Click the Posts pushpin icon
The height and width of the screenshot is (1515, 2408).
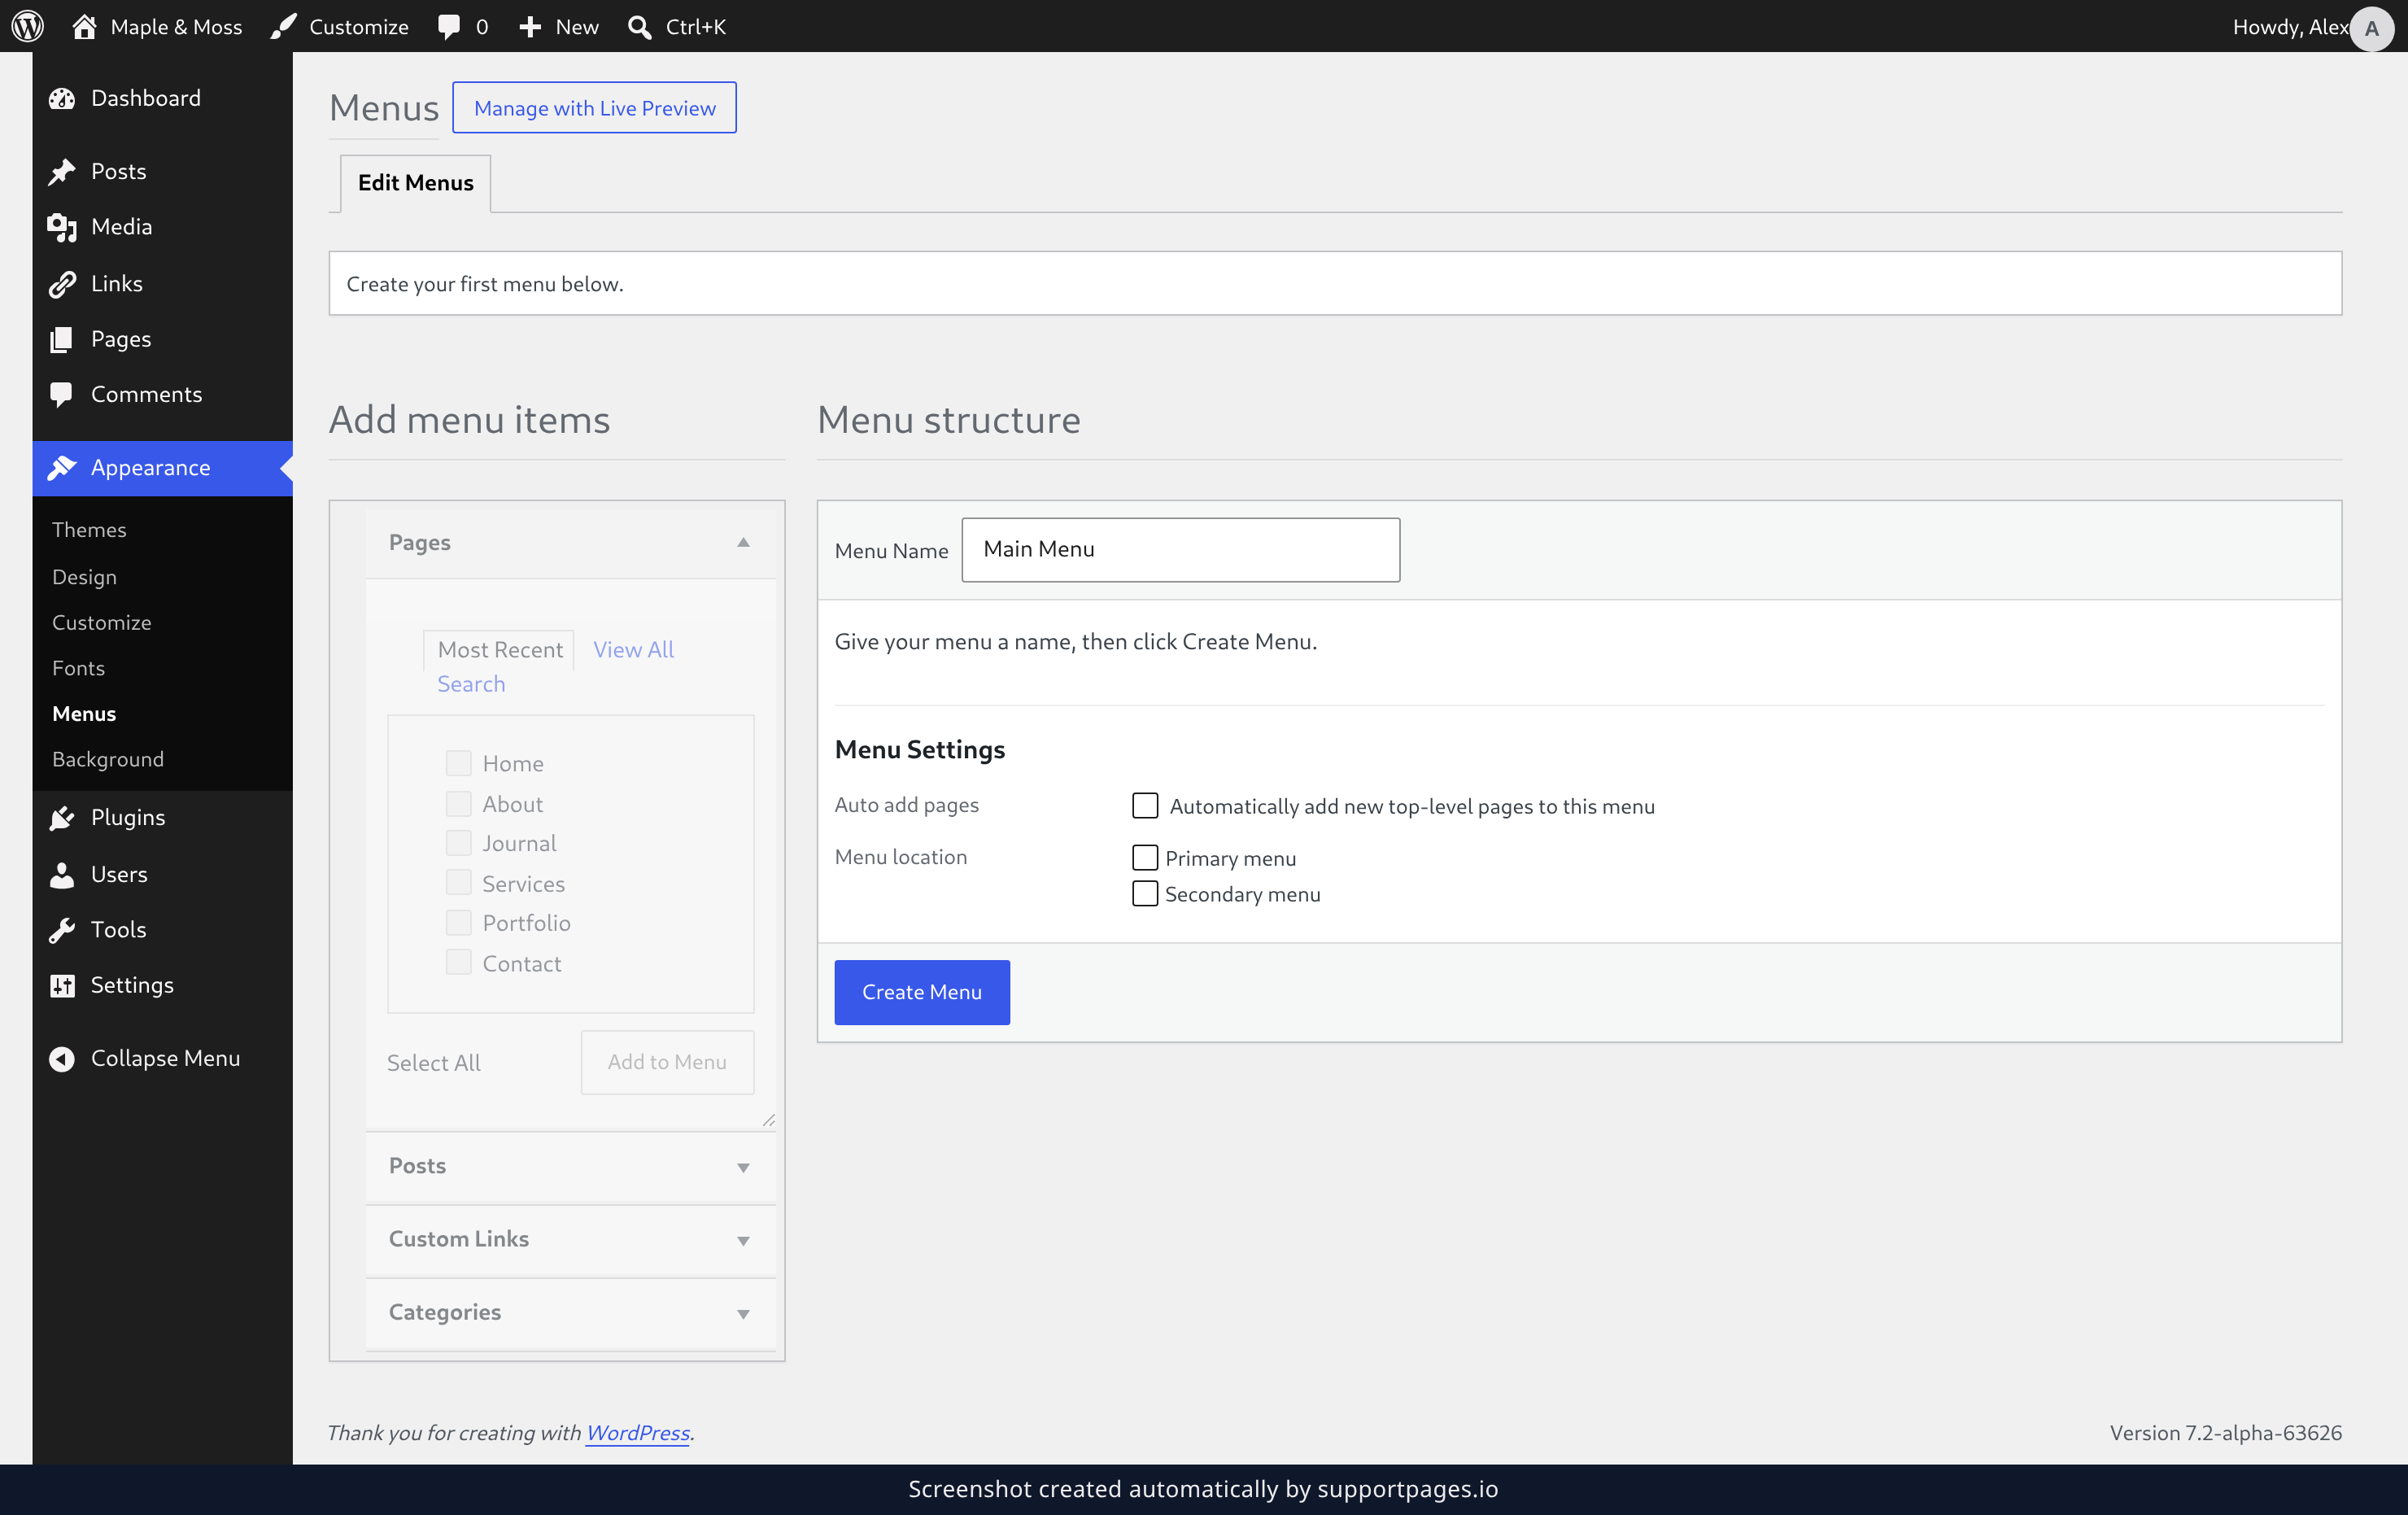tap(62, 171)
